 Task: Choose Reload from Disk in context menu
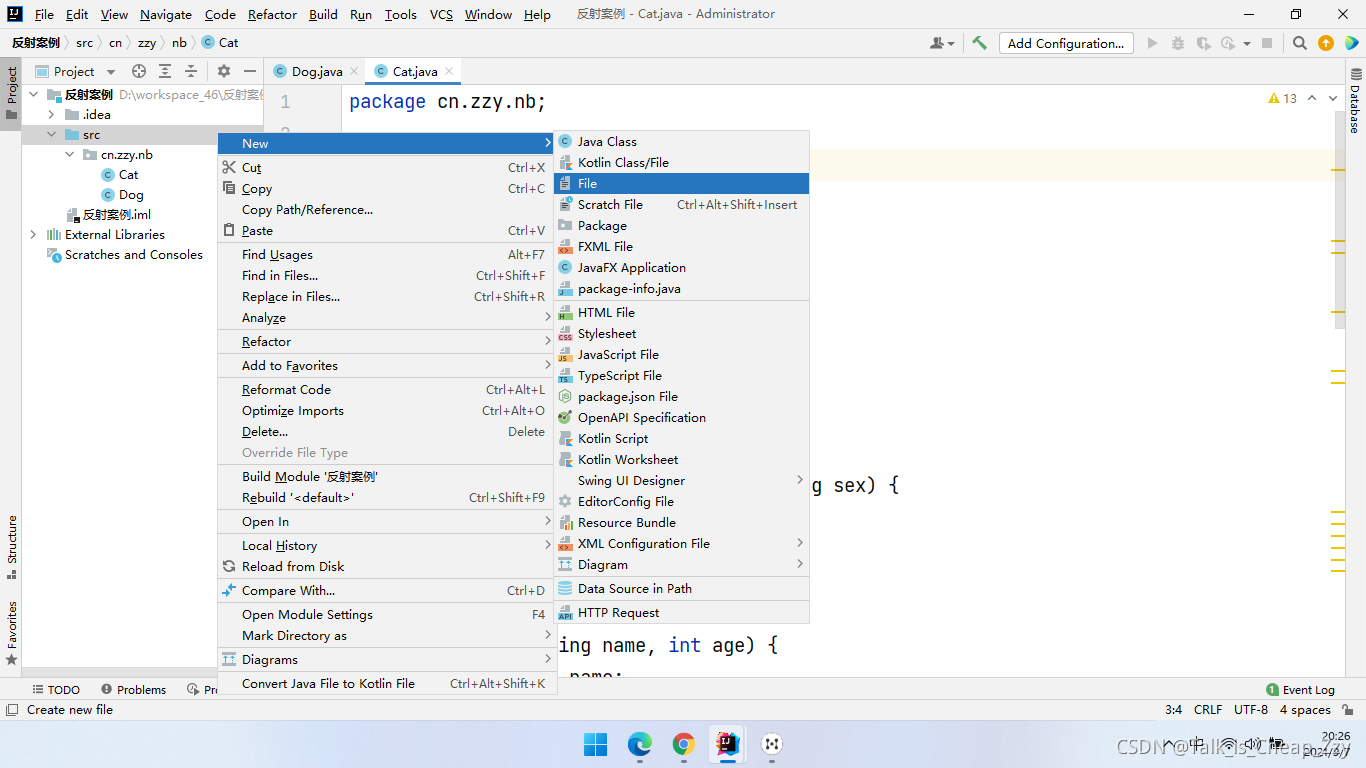(x=387, y=566)
